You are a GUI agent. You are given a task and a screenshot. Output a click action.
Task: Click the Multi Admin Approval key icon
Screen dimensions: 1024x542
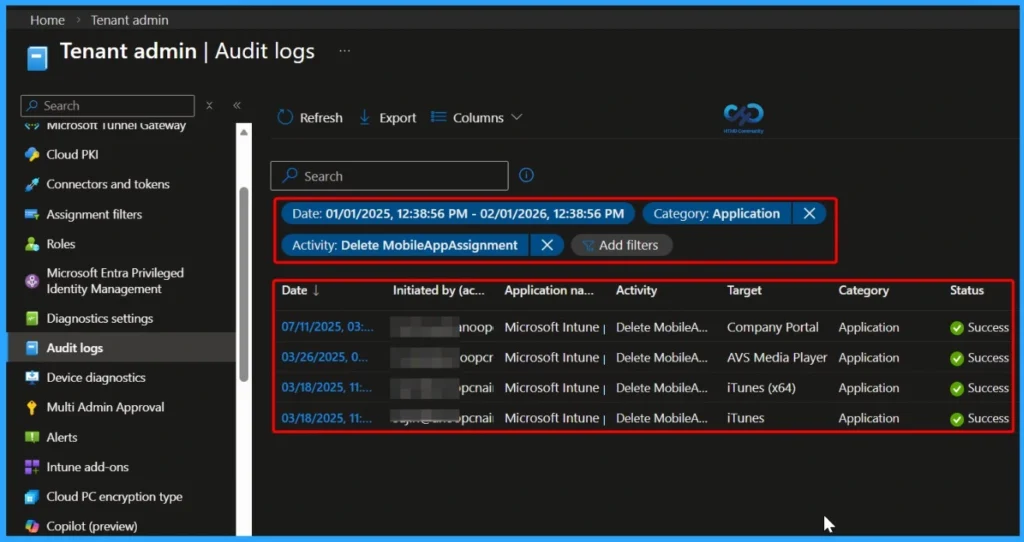tap(31, 407)
